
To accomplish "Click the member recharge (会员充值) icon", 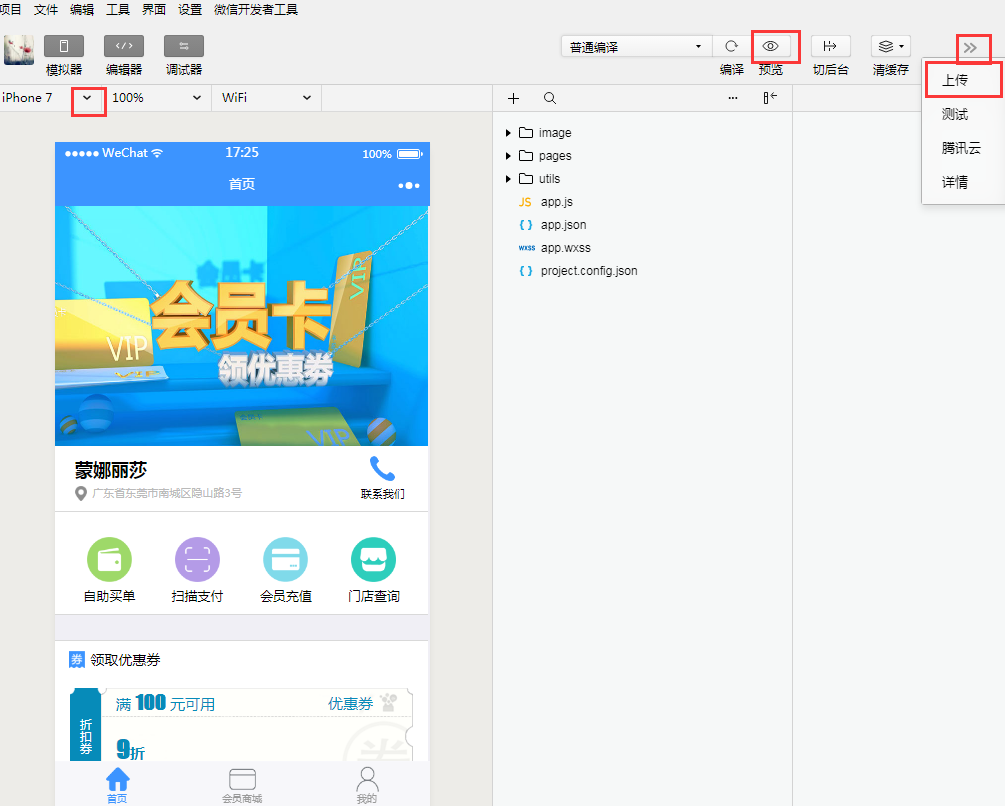I will point(285,559).
